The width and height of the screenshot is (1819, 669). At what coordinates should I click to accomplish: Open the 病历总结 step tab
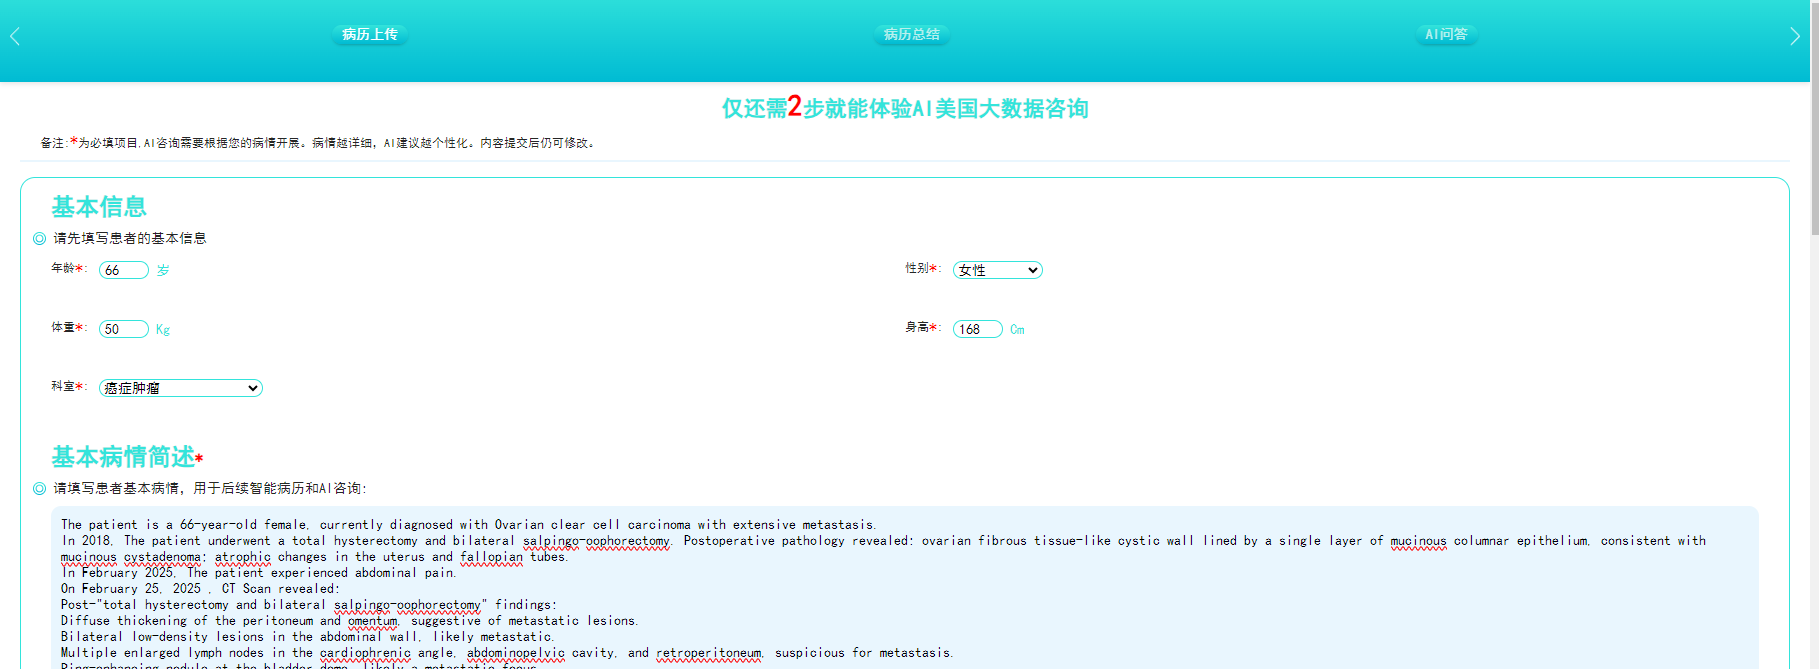pyautogui.click(x=912, y=34)
